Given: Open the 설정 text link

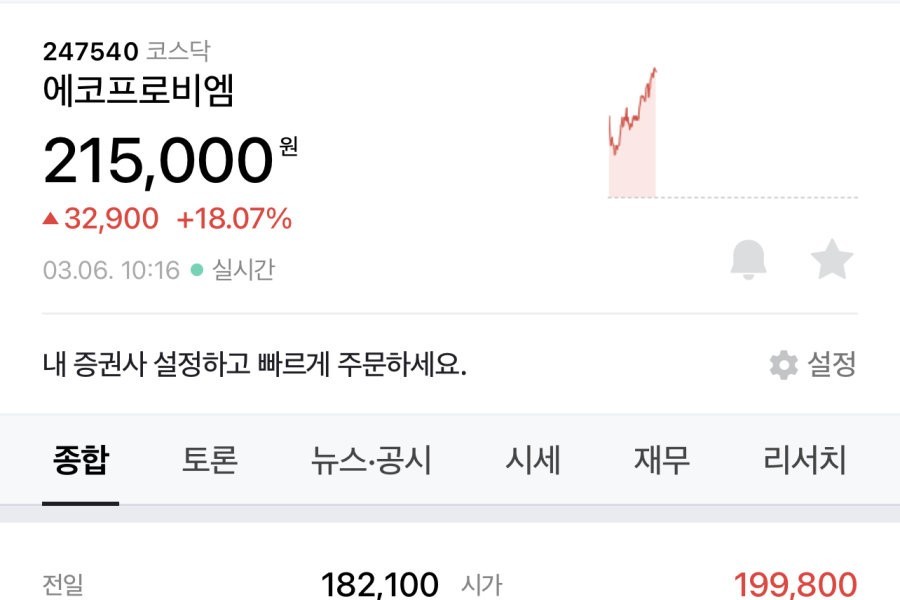Looking at the screenshot, I should point(832,365).
